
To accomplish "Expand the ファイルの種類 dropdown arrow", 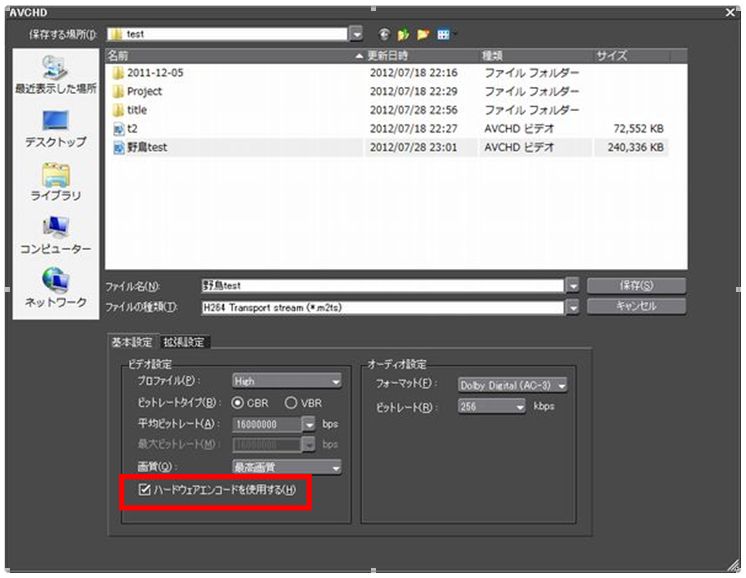I will click(573, 308).
